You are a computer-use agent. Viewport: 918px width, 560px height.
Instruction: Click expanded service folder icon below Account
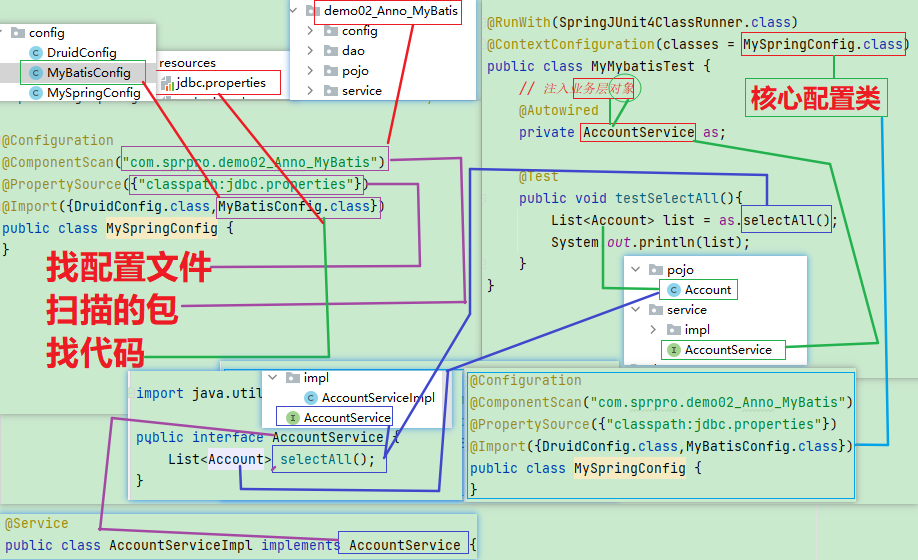pyautogui.click(x=656, y=310)
